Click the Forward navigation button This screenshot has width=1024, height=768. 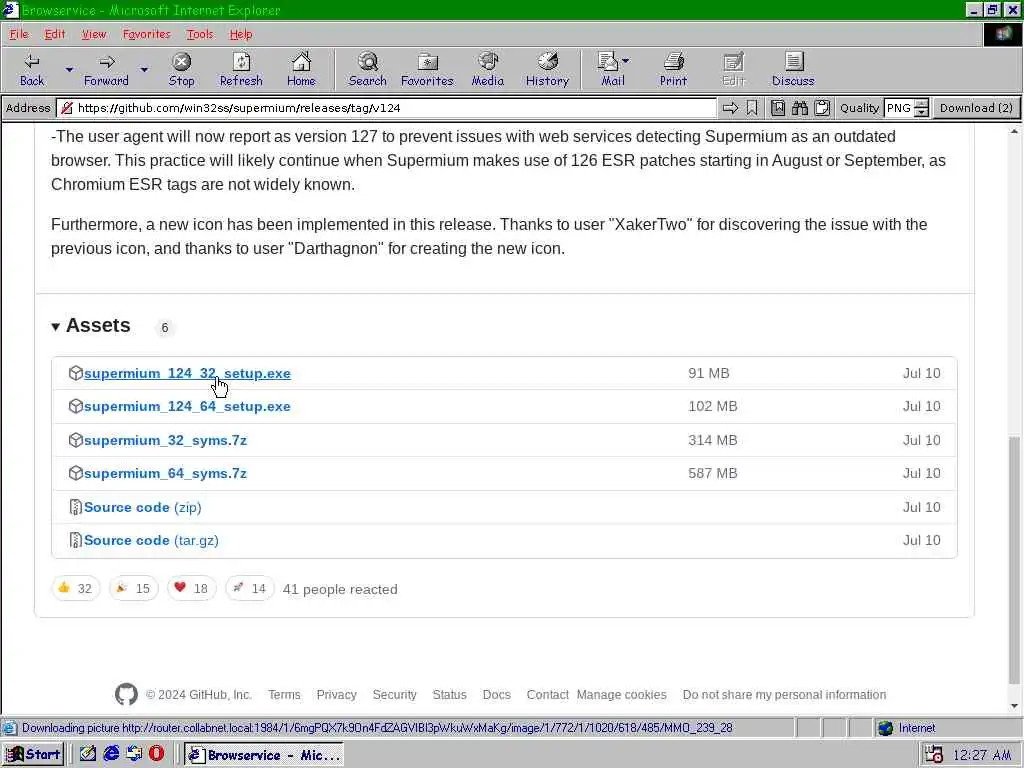(106, 69)
